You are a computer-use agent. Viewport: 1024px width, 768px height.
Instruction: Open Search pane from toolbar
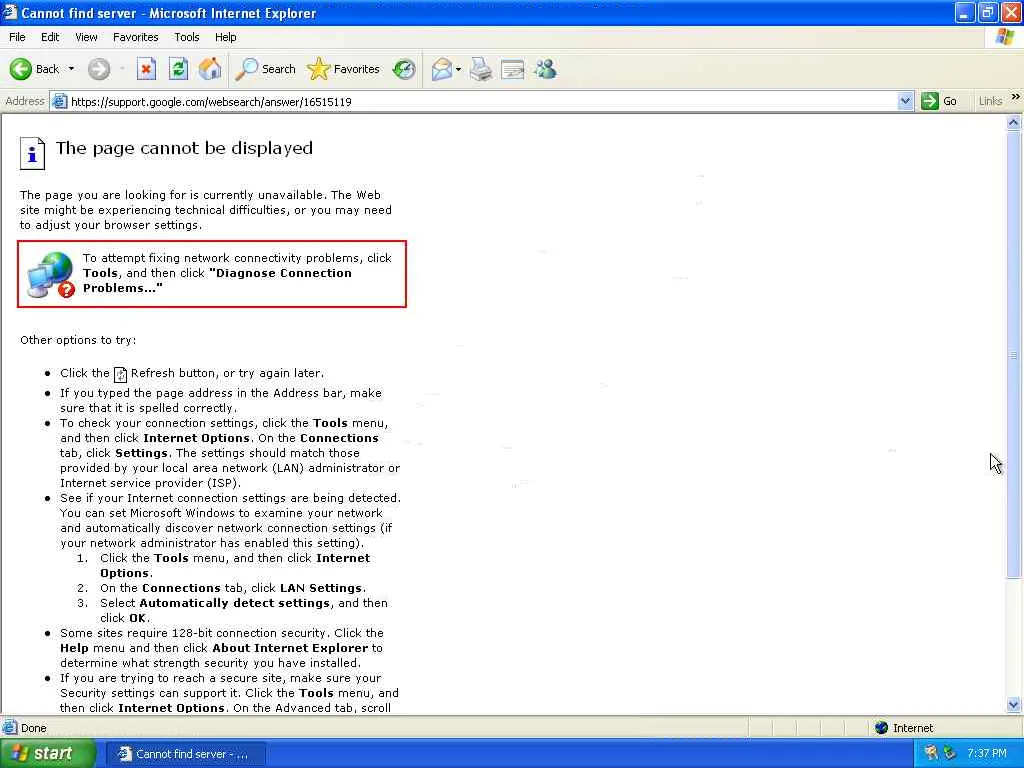[266, 69]
